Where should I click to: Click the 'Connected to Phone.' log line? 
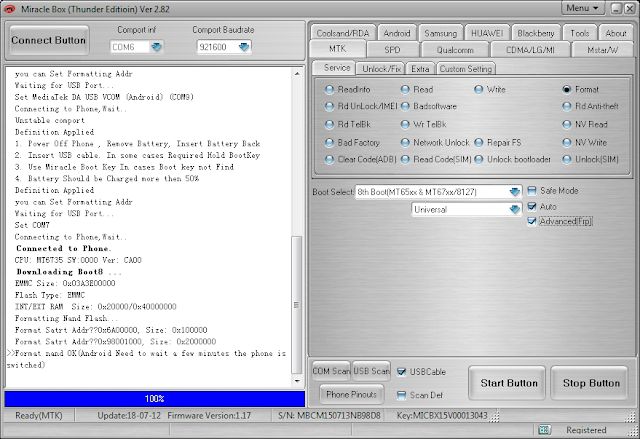pos(64,248)
